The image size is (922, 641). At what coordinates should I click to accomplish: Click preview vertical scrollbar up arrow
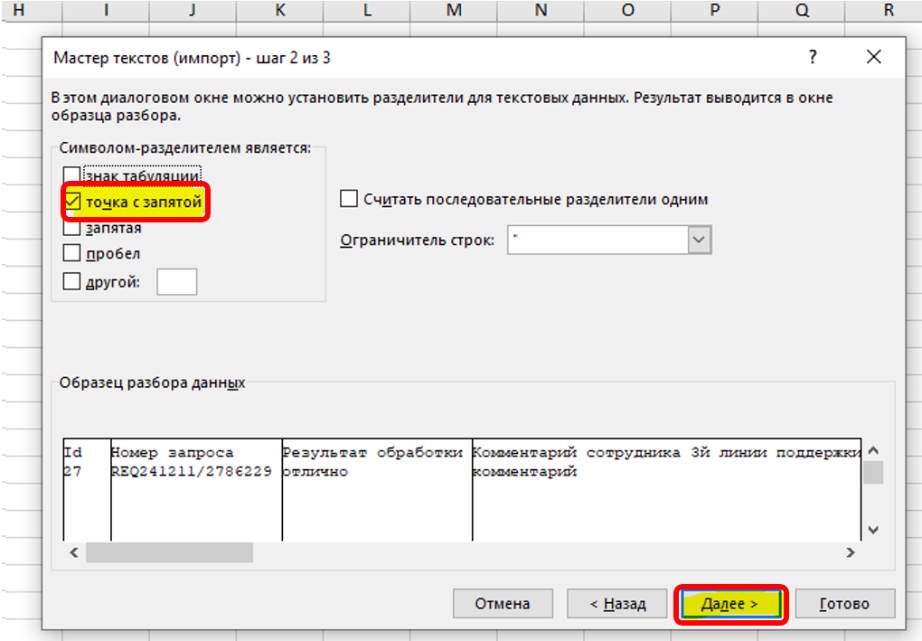873,449
